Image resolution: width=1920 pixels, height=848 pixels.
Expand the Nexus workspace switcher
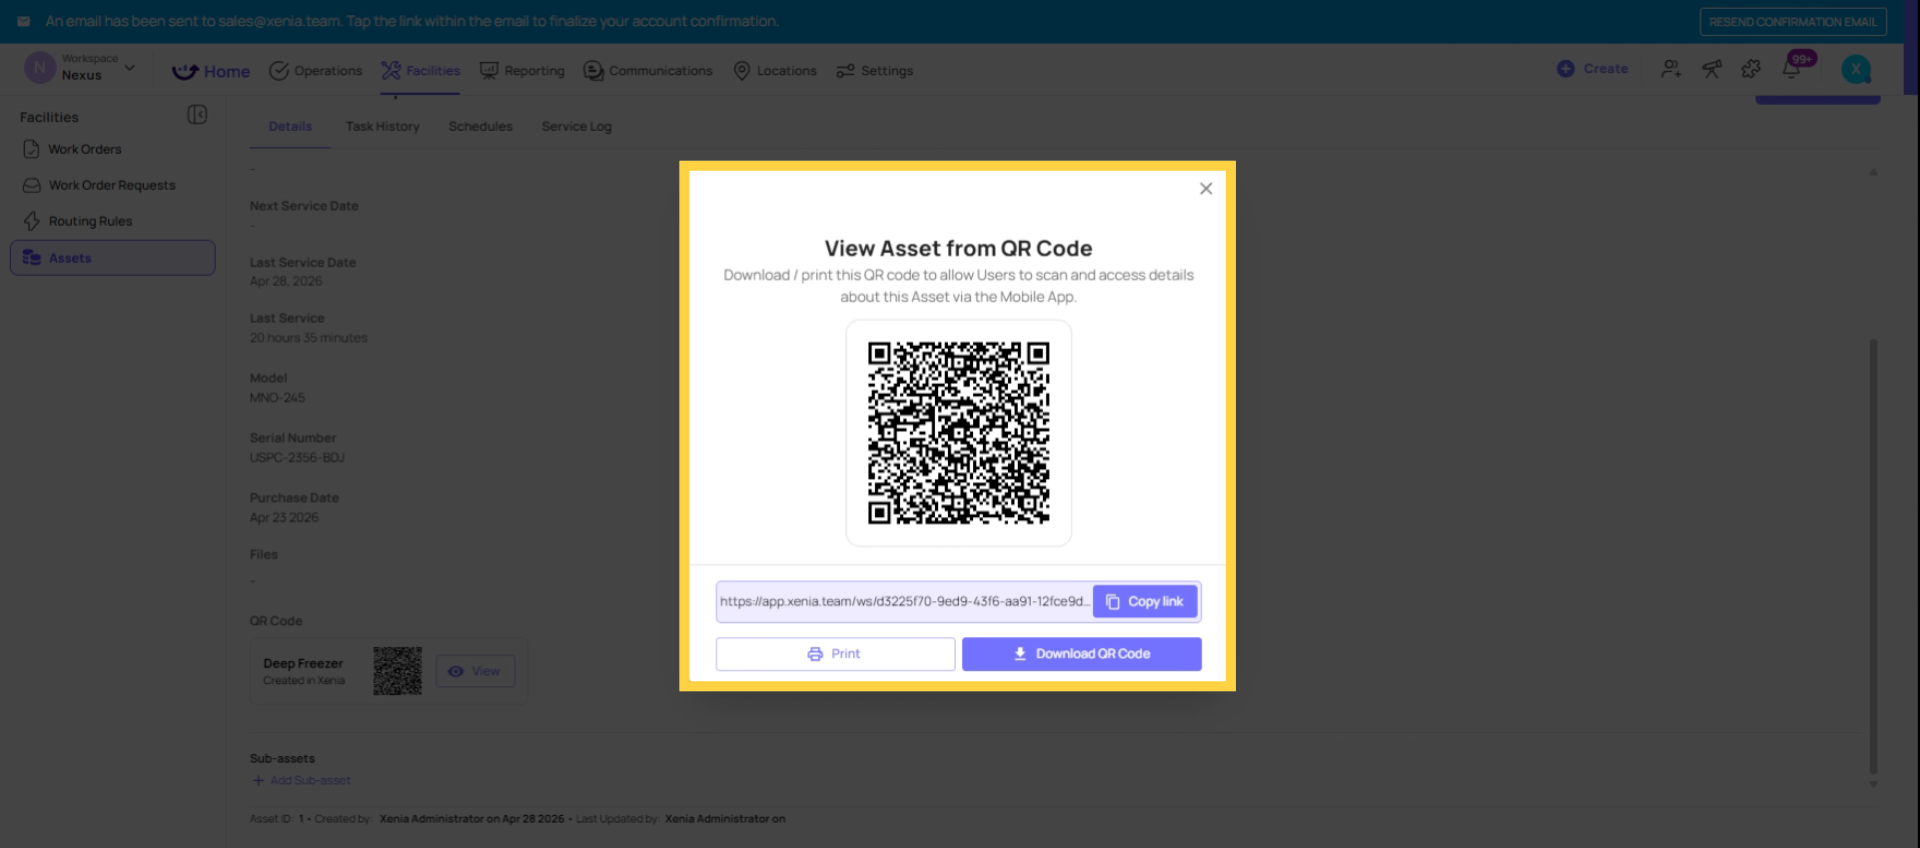tap(129, 68)
